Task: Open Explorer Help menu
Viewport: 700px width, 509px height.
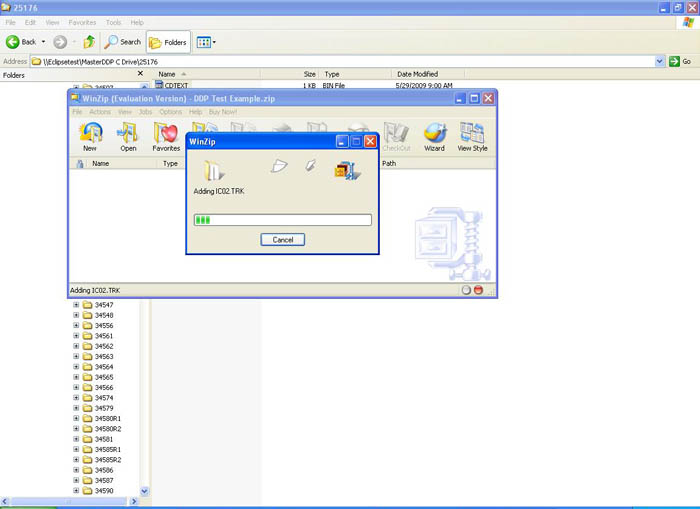Action: [137, 22]
